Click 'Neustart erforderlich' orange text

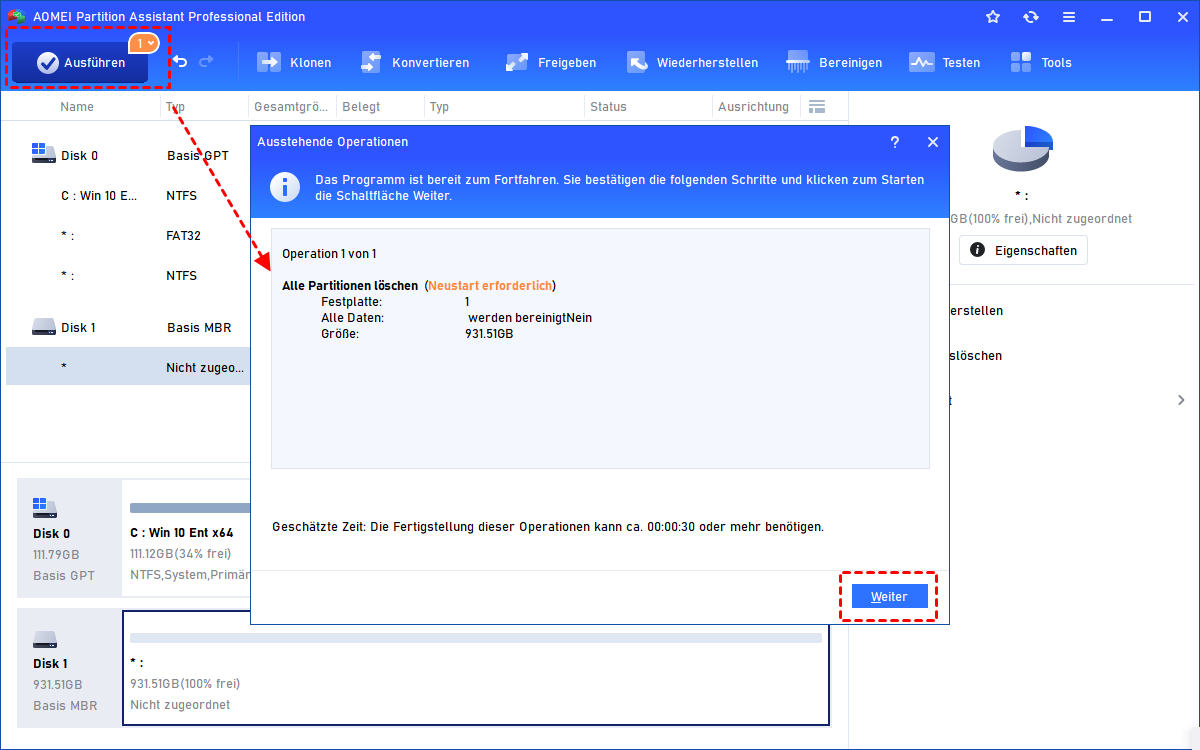pos(490,286)
